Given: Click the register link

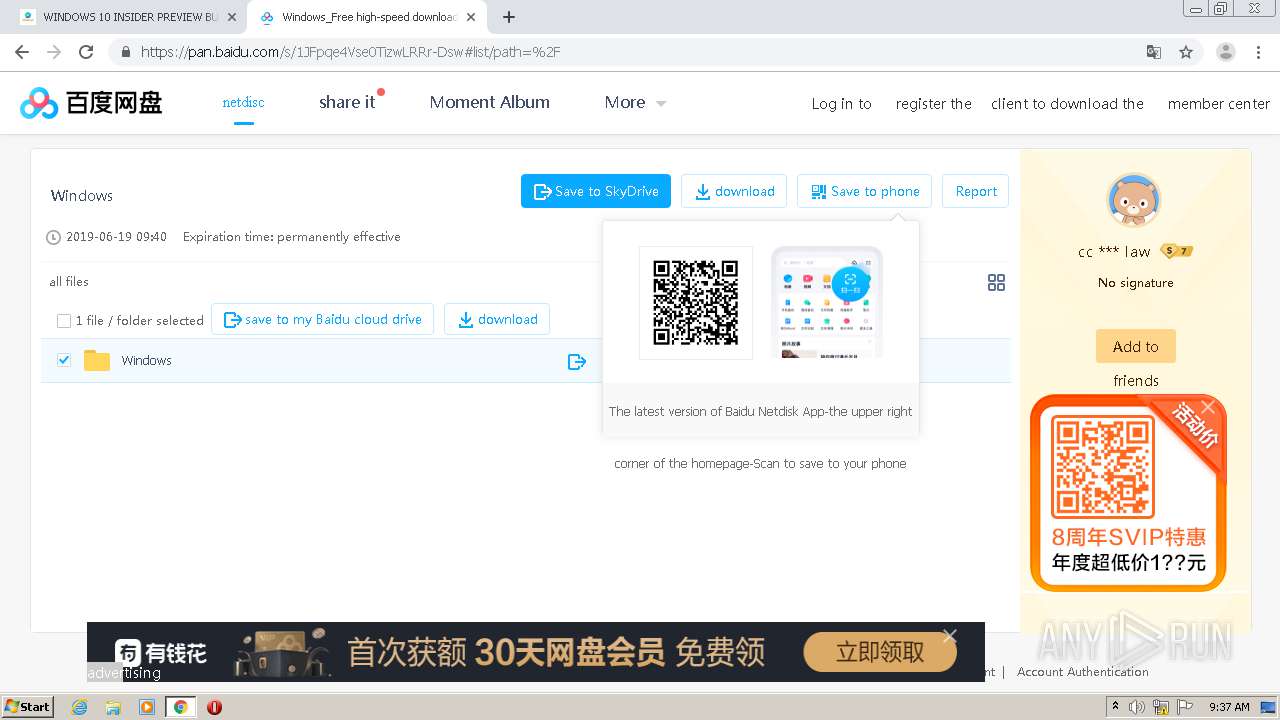Looking at the screenshot, I should [933, 104].
